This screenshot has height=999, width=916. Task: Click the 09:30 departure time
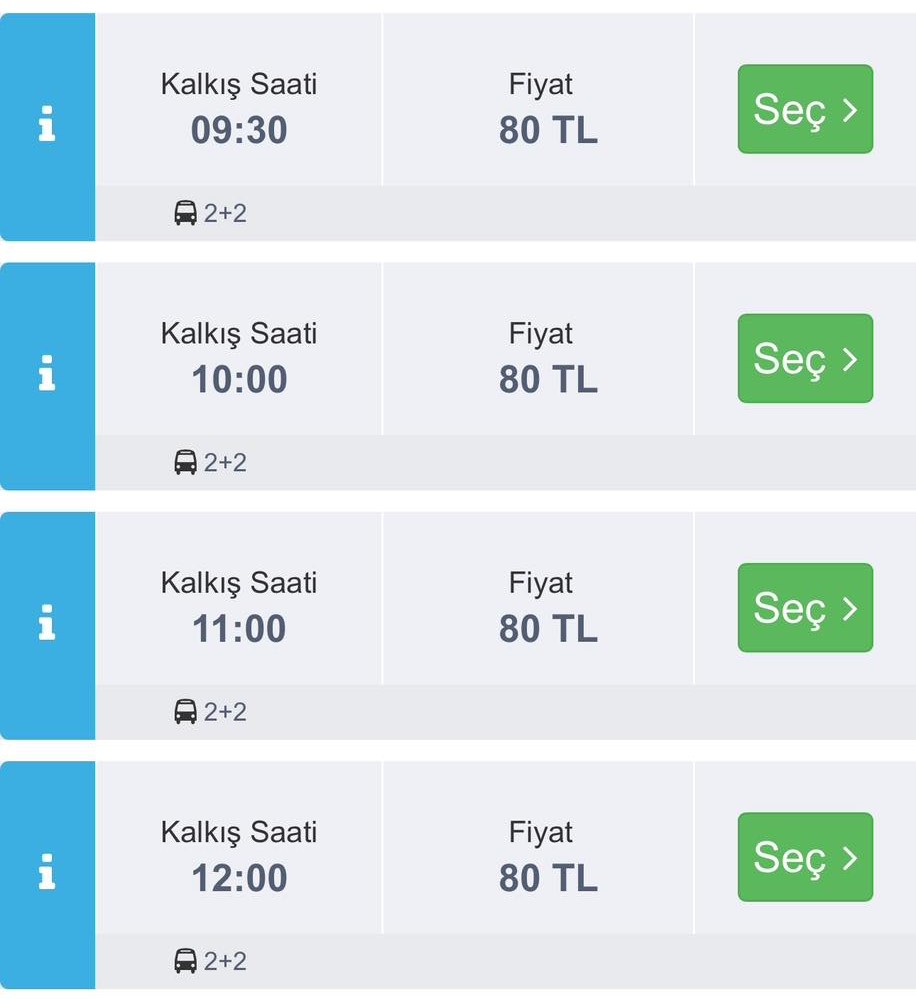(x=239, y=131)
